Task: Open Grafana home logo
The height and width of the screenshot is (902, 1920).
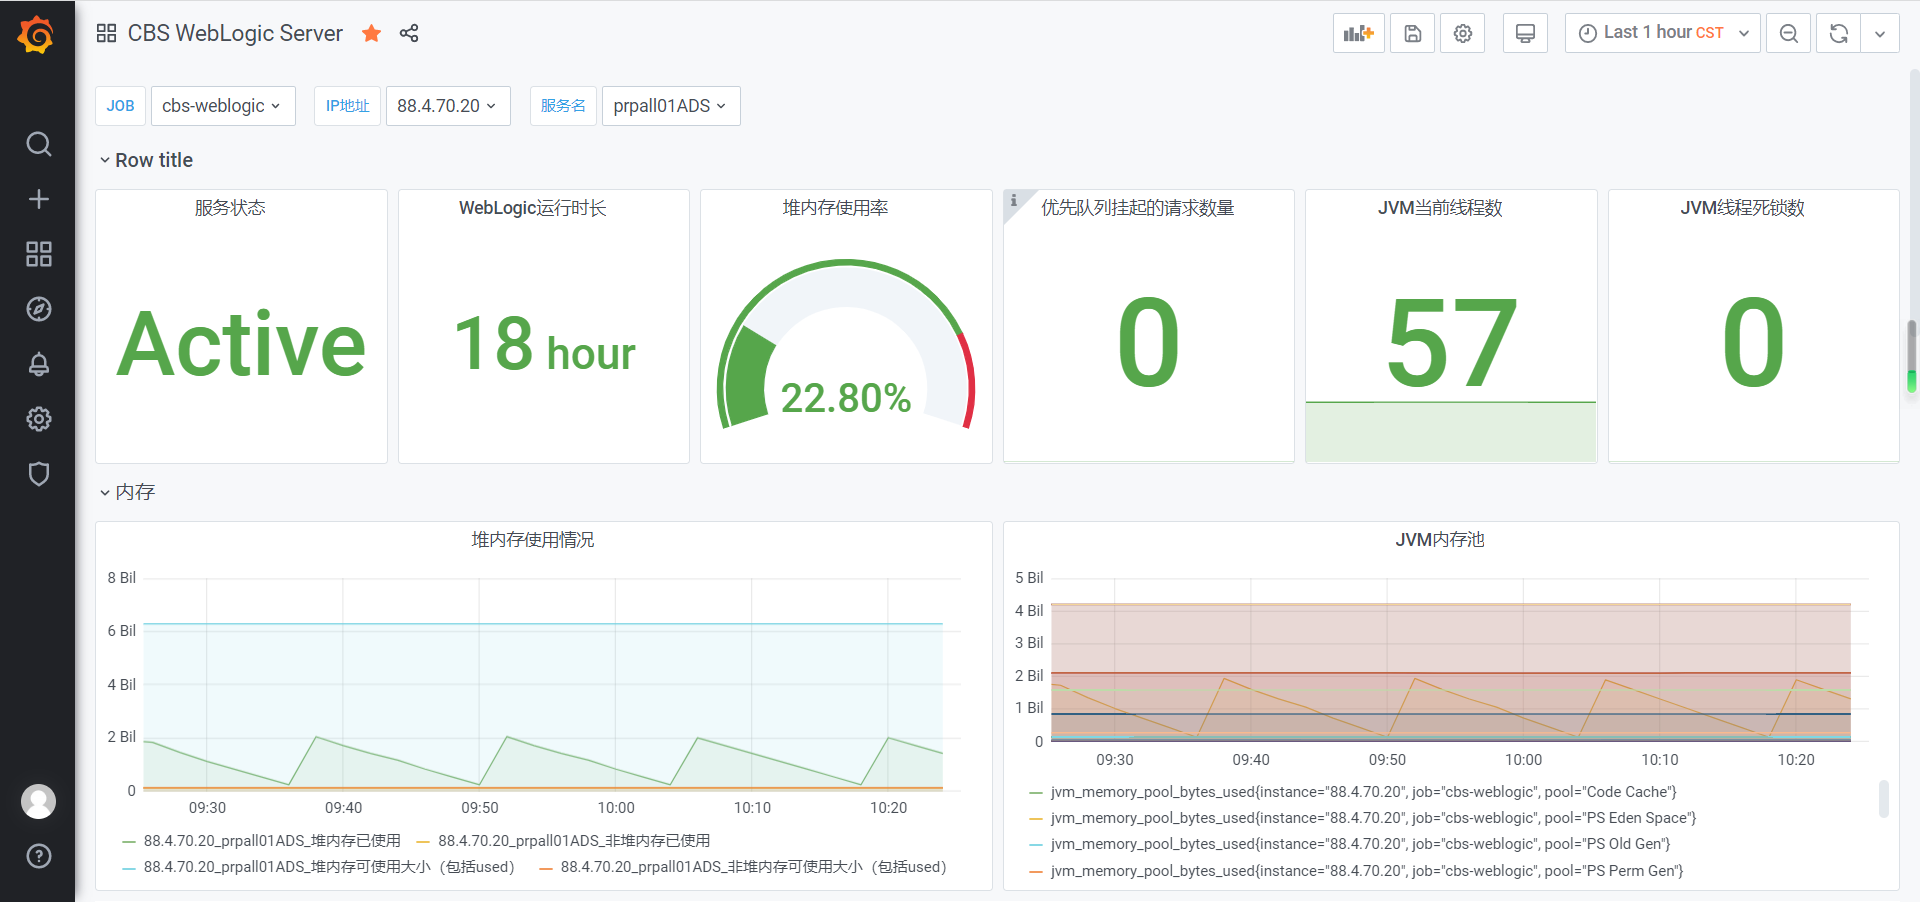Action: tap(37, 35)
